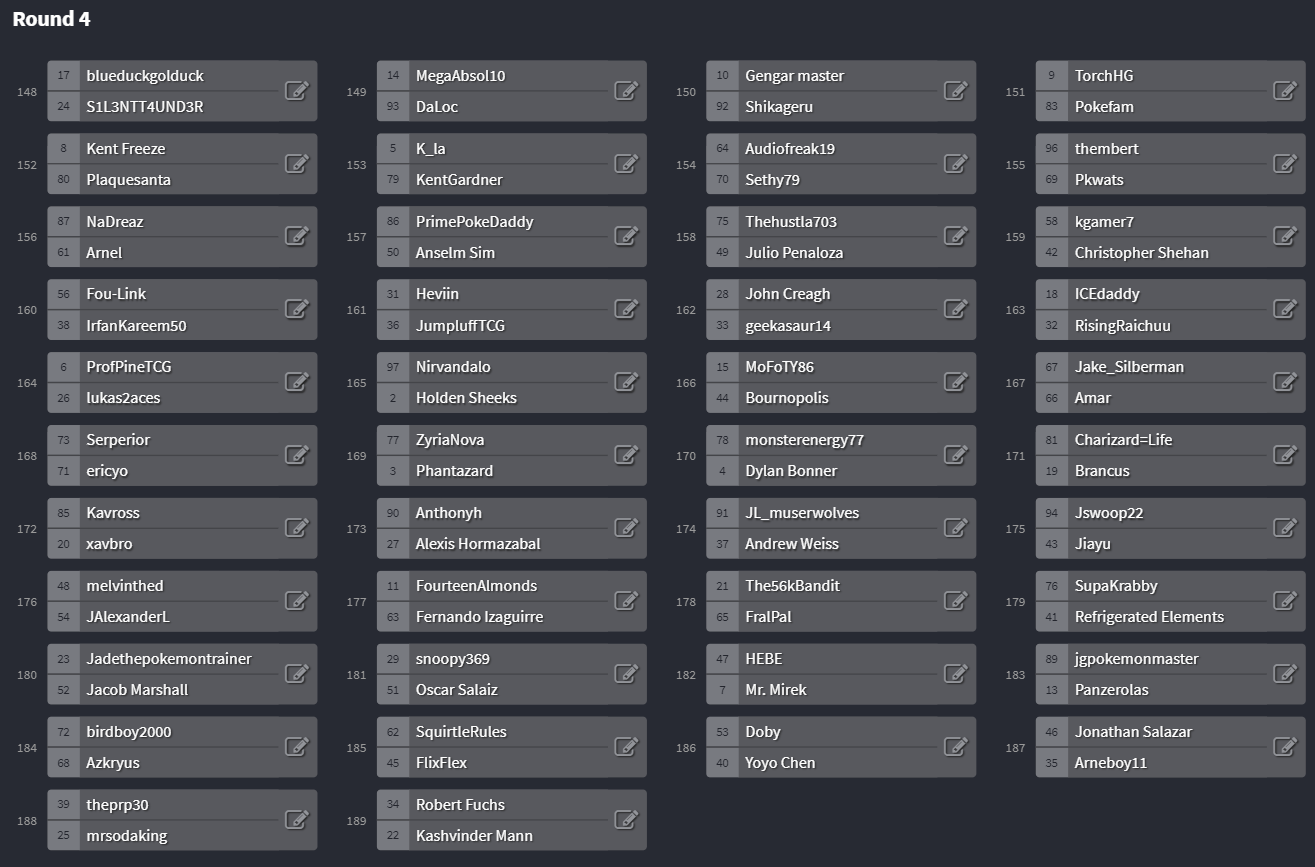This screenshot has width=1315, height=867.
Task: Edit match 163 ICEdaddy vs RisingRaichuu
Action: click(1285, 309)
